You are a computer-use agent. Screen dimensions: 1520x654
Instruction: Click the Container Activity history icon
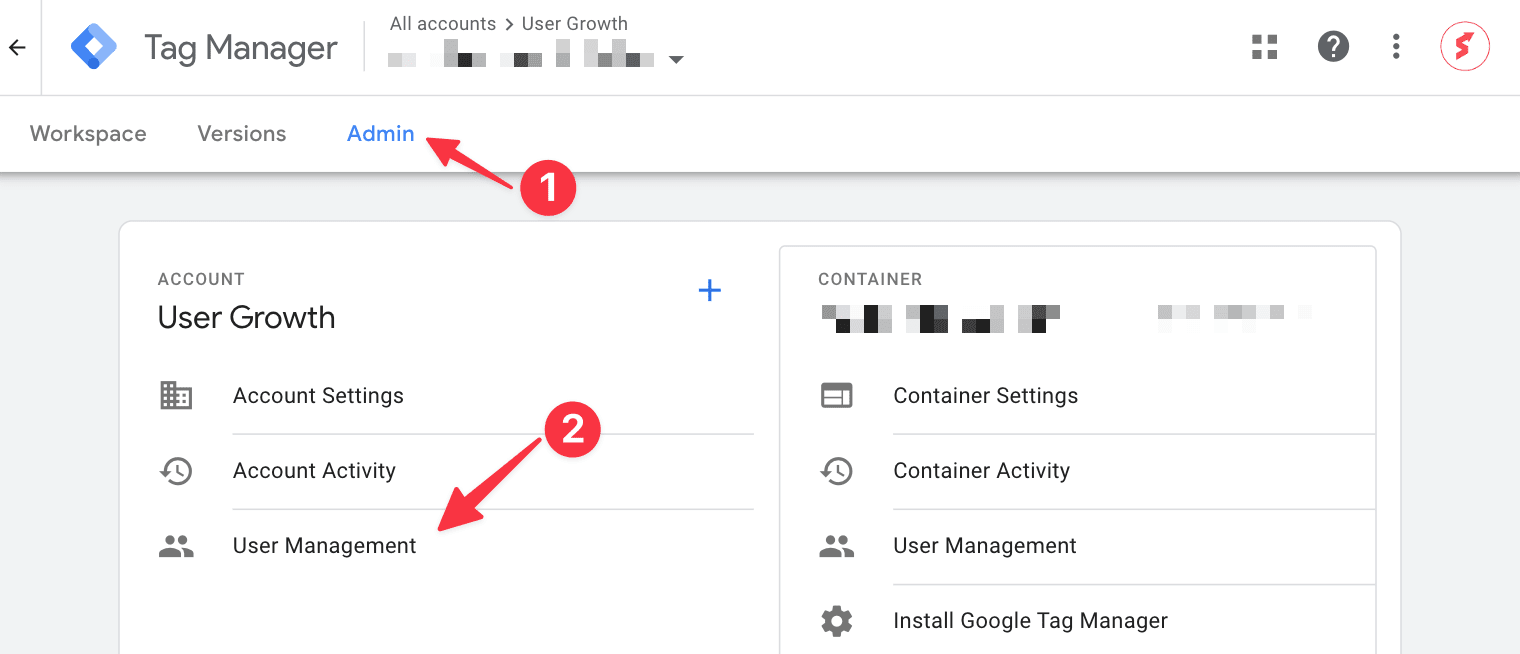837,470
